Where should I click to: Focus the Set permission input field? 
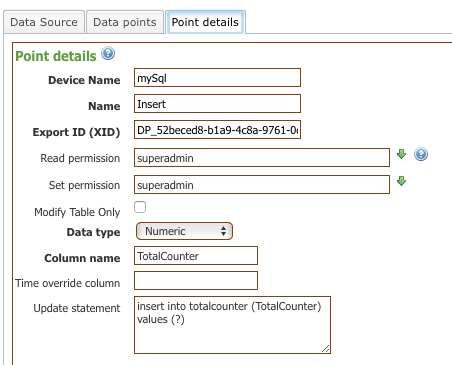pyautogui.click(x=262, y=185)
